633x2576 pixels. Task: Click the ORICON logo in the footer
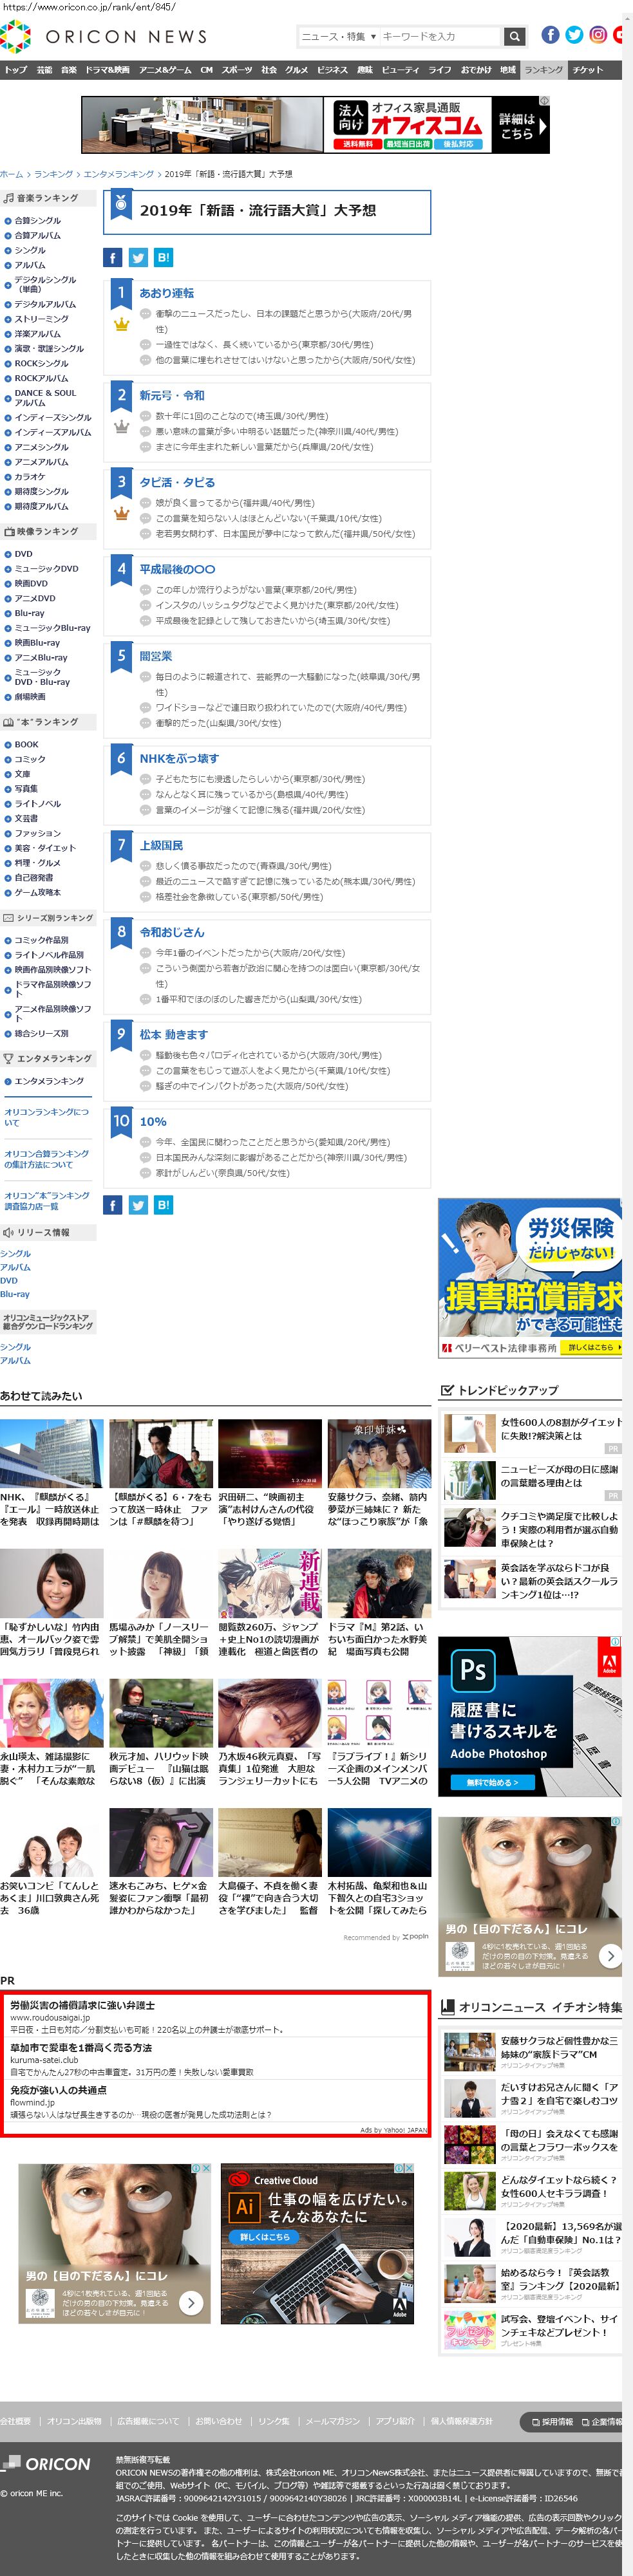(x=46, y=2463)
